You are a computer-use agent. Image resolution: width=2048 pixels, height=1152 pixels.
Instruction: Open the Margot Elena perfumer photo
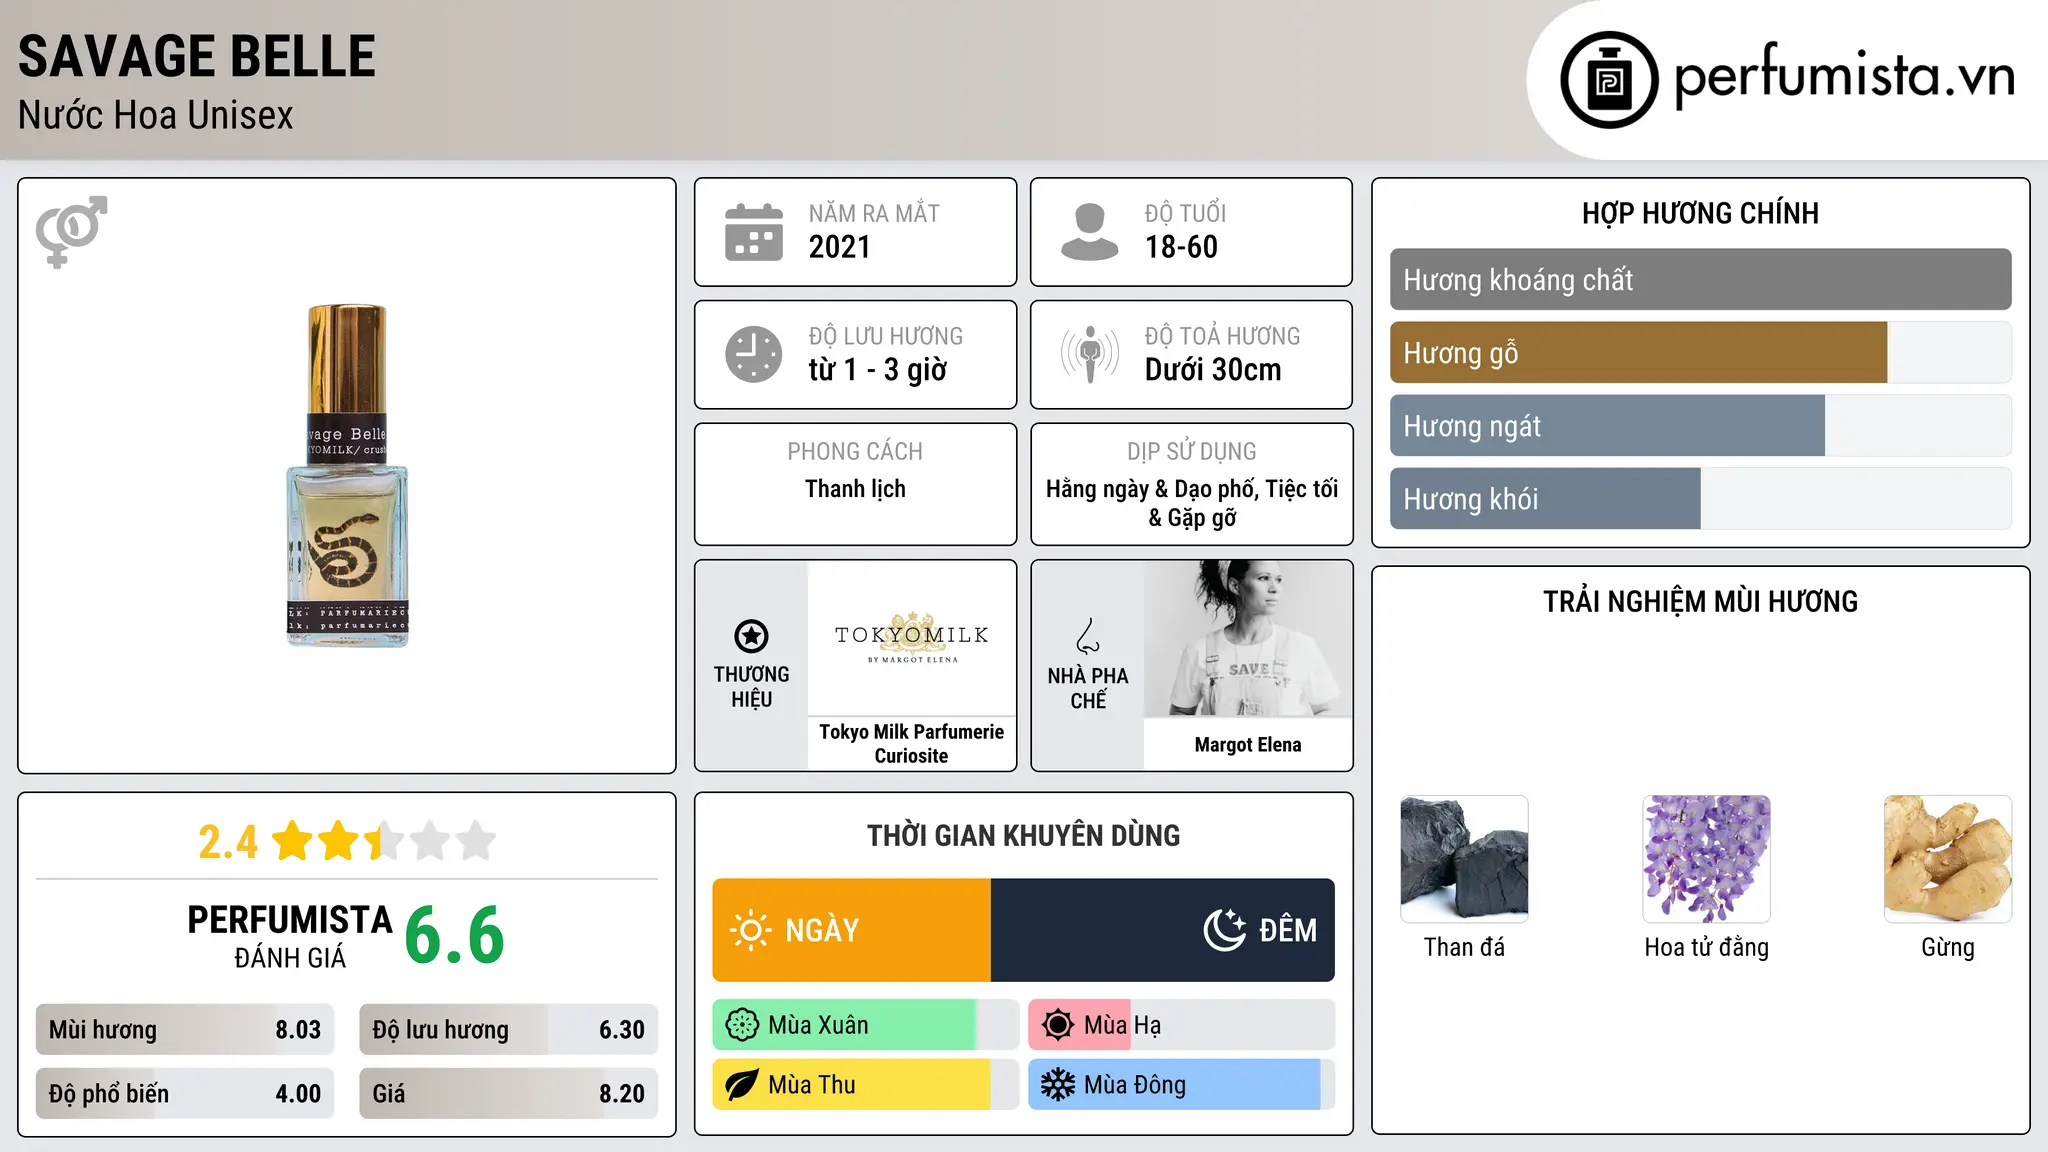tap(1248, 638)
